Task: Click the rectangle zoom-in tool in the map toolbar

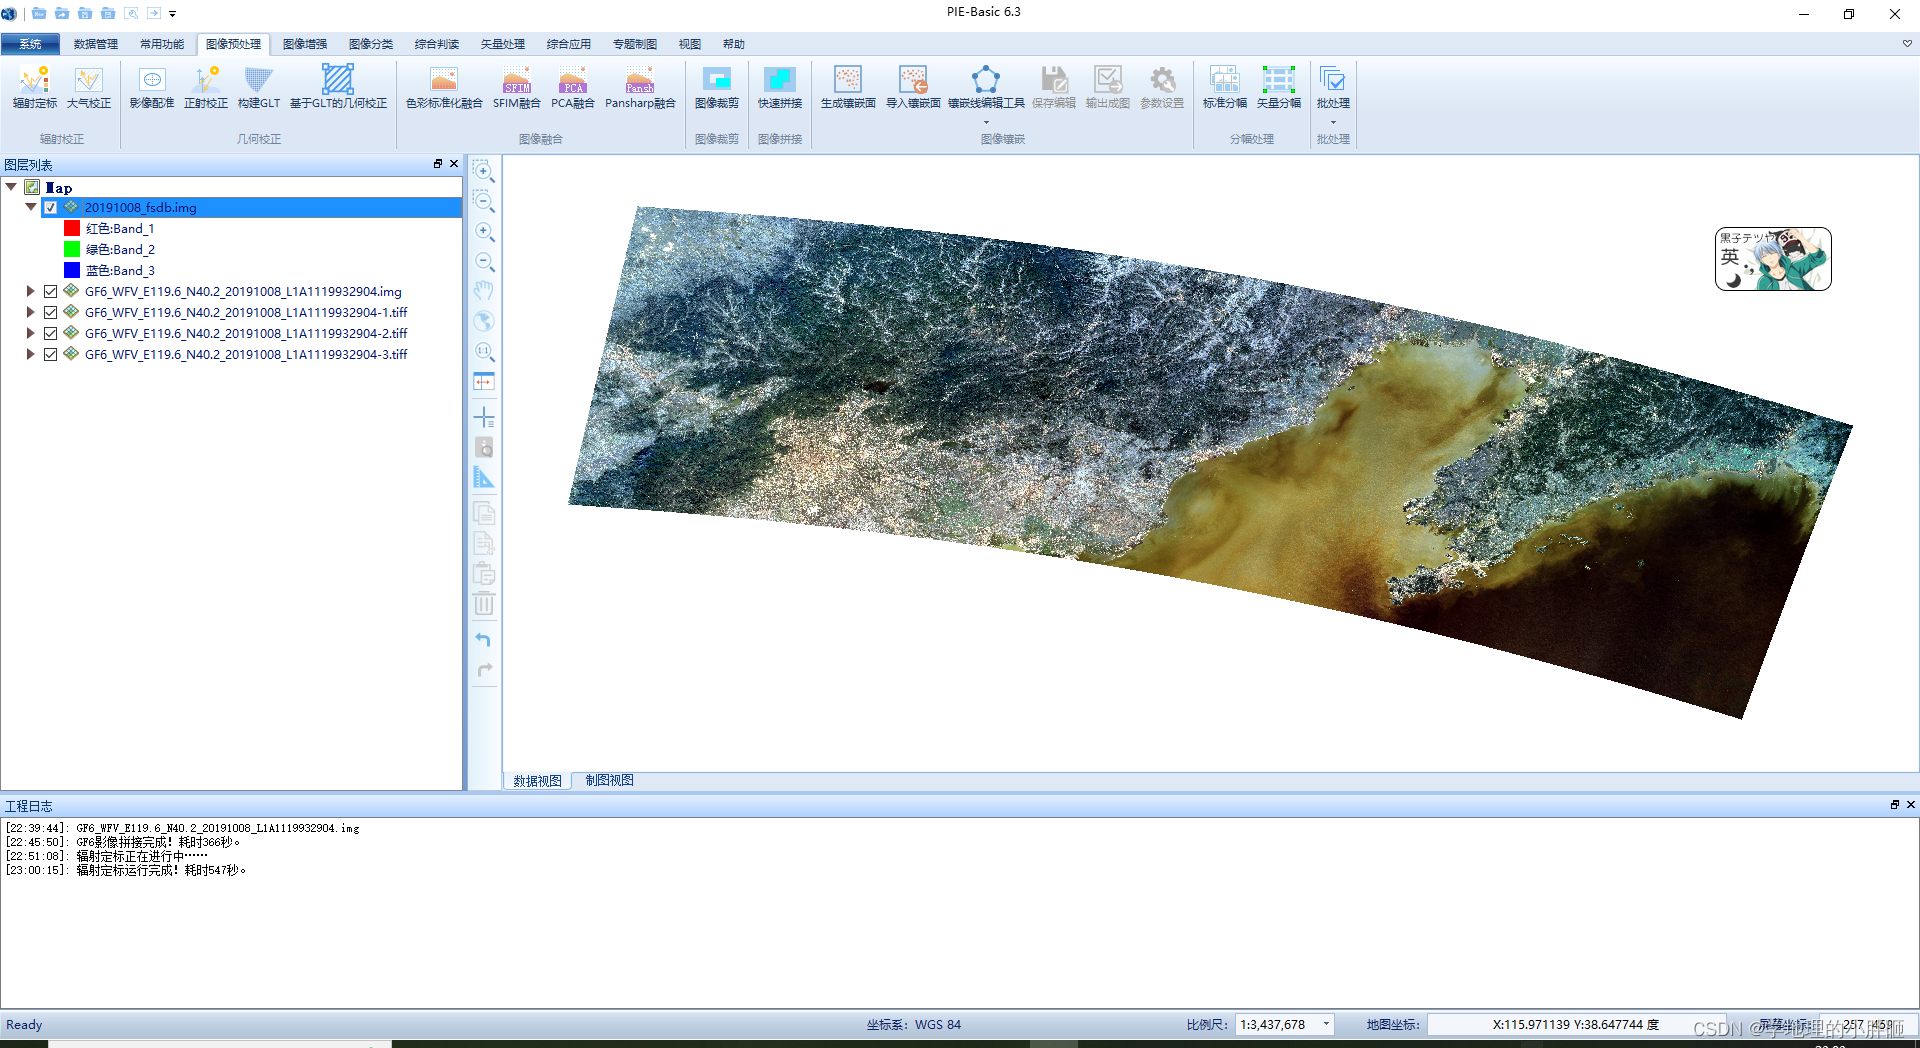Action: 484,171
